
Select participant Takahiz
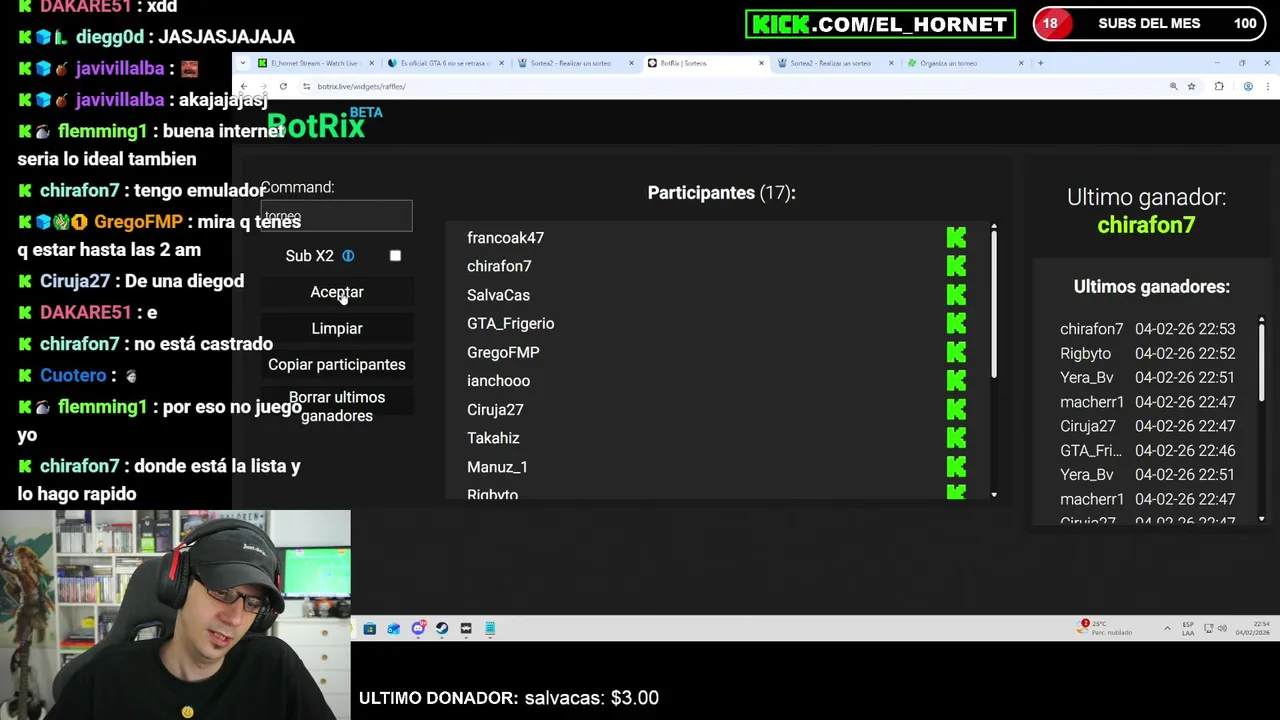click(493, 438)
